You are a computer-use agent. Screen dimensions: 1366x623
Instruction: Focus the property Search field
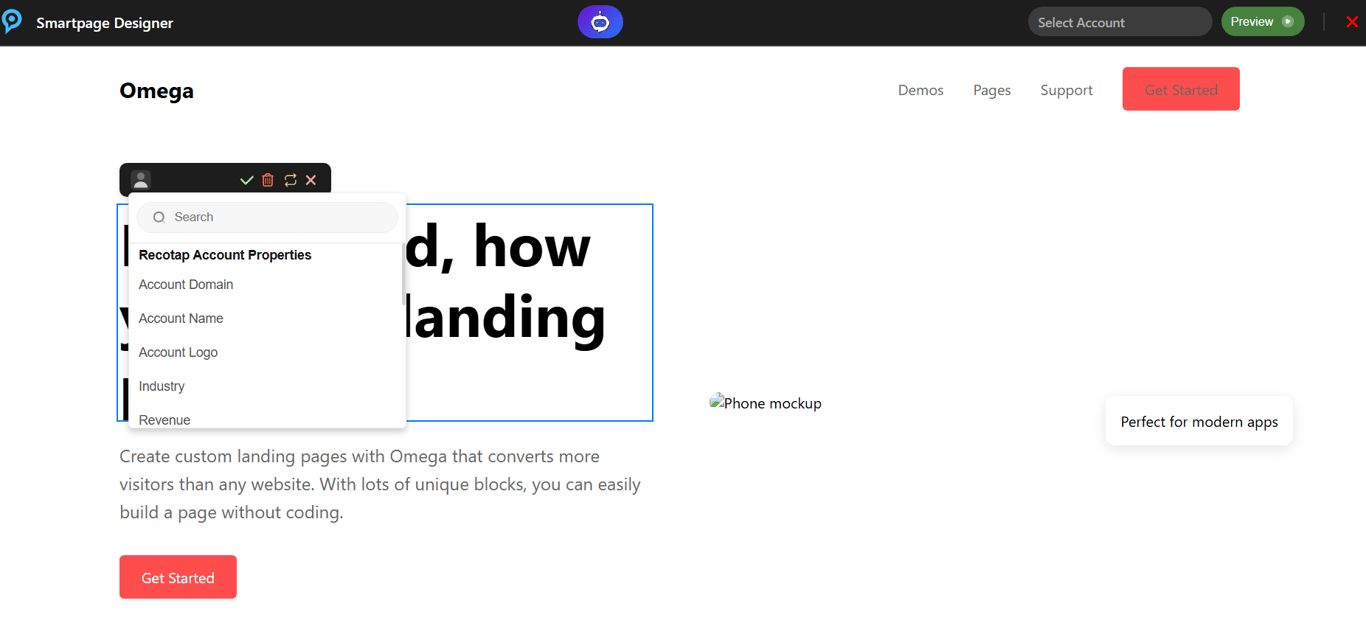click(x=267, y=217)
